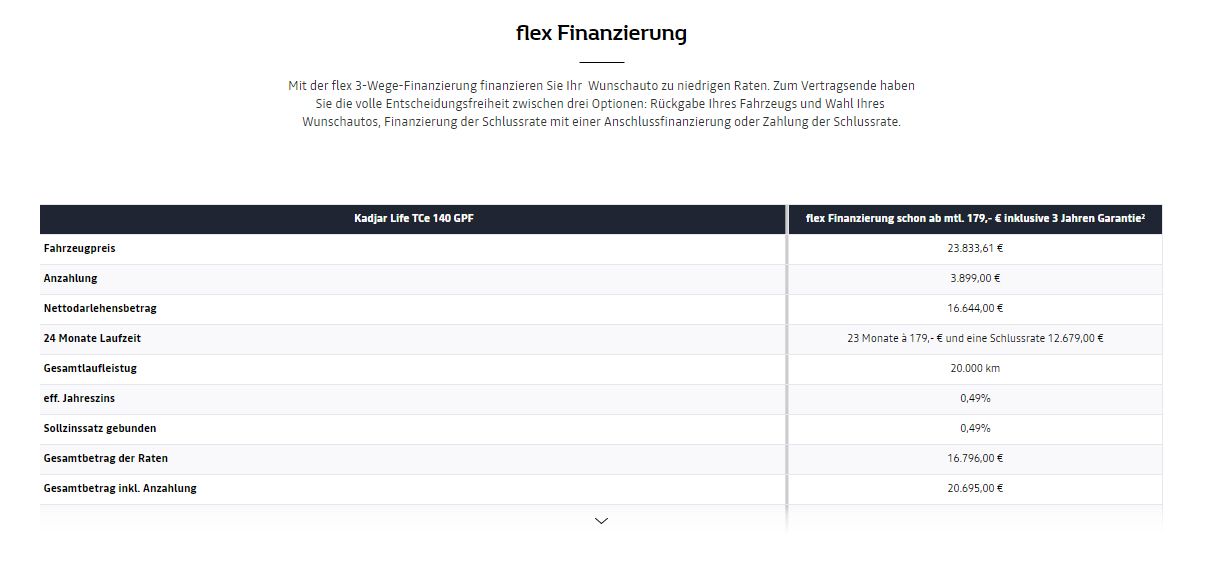Viewport: 1214px width, 567px height.
Task: Click the flex Finanzierung heading
Action: (601, 33)
